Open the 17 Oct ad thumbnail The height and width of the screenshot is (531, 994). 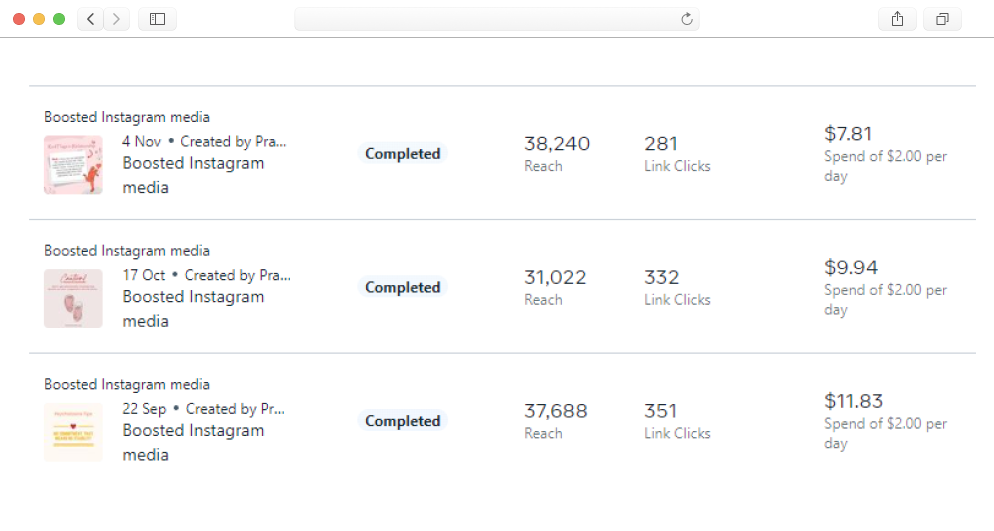click(x=73, y=298)
